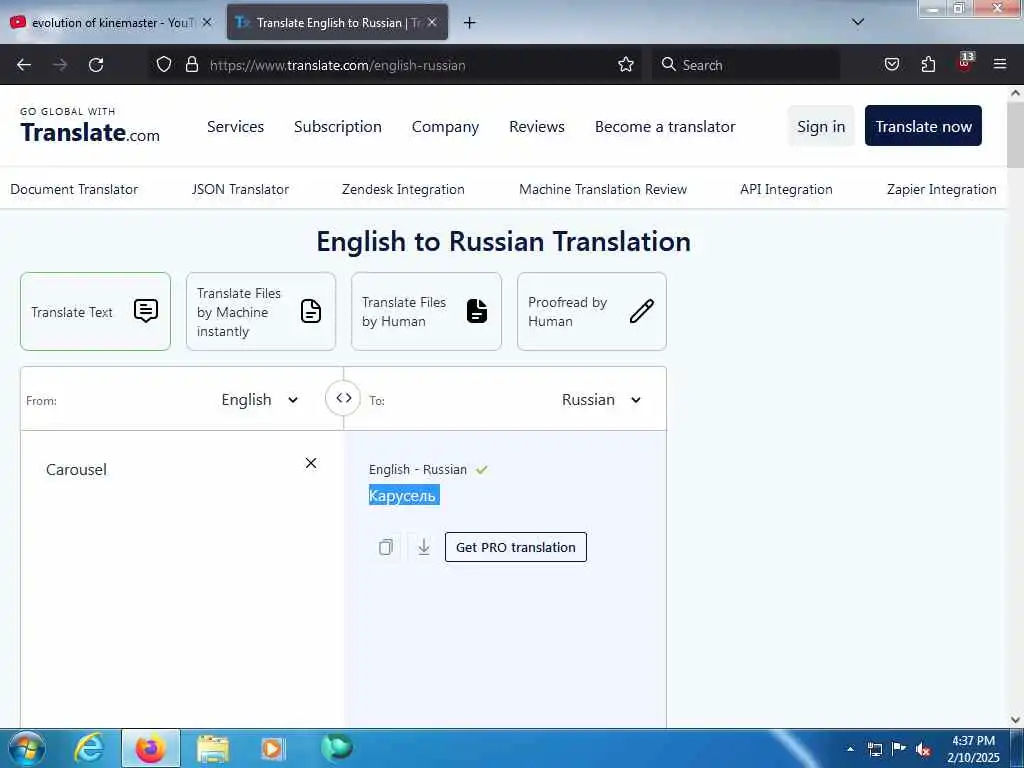Copy the Russian translation with the copy icon
Screen dimensions: 1024x768
tap(385, 547)
